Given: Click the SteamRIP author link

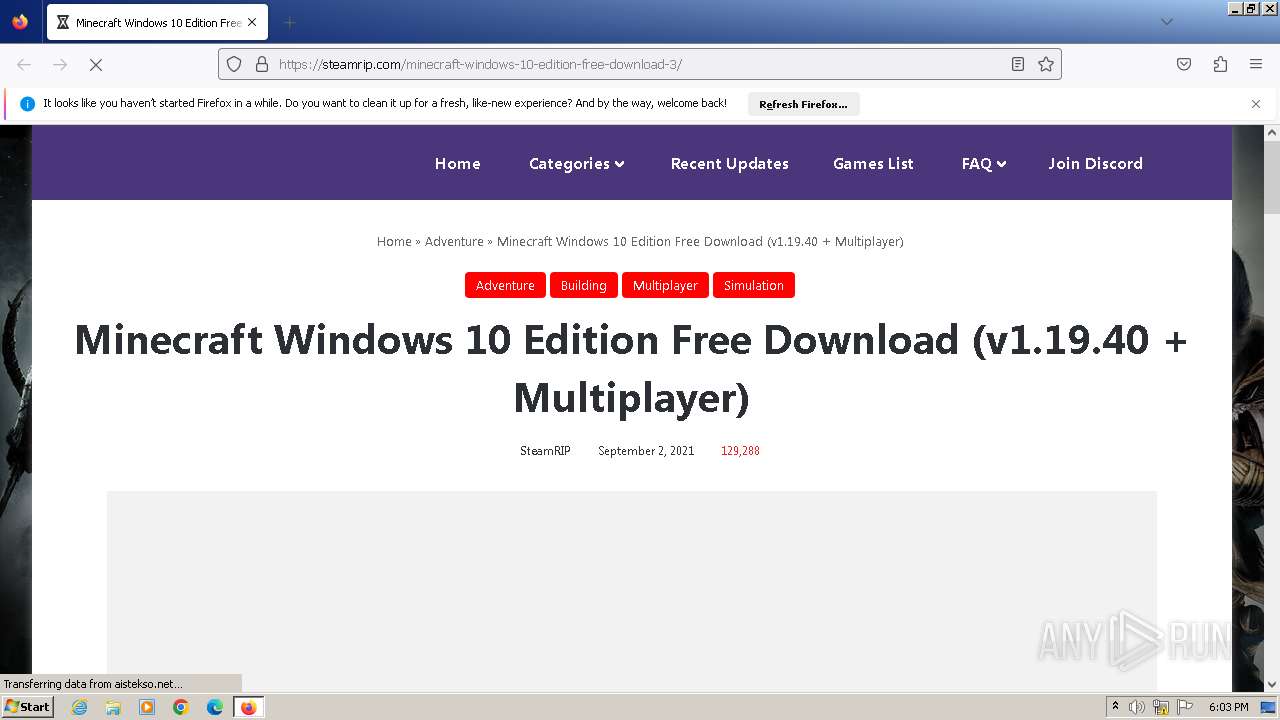Looking at the screenshot, I should tap(545, 451).
